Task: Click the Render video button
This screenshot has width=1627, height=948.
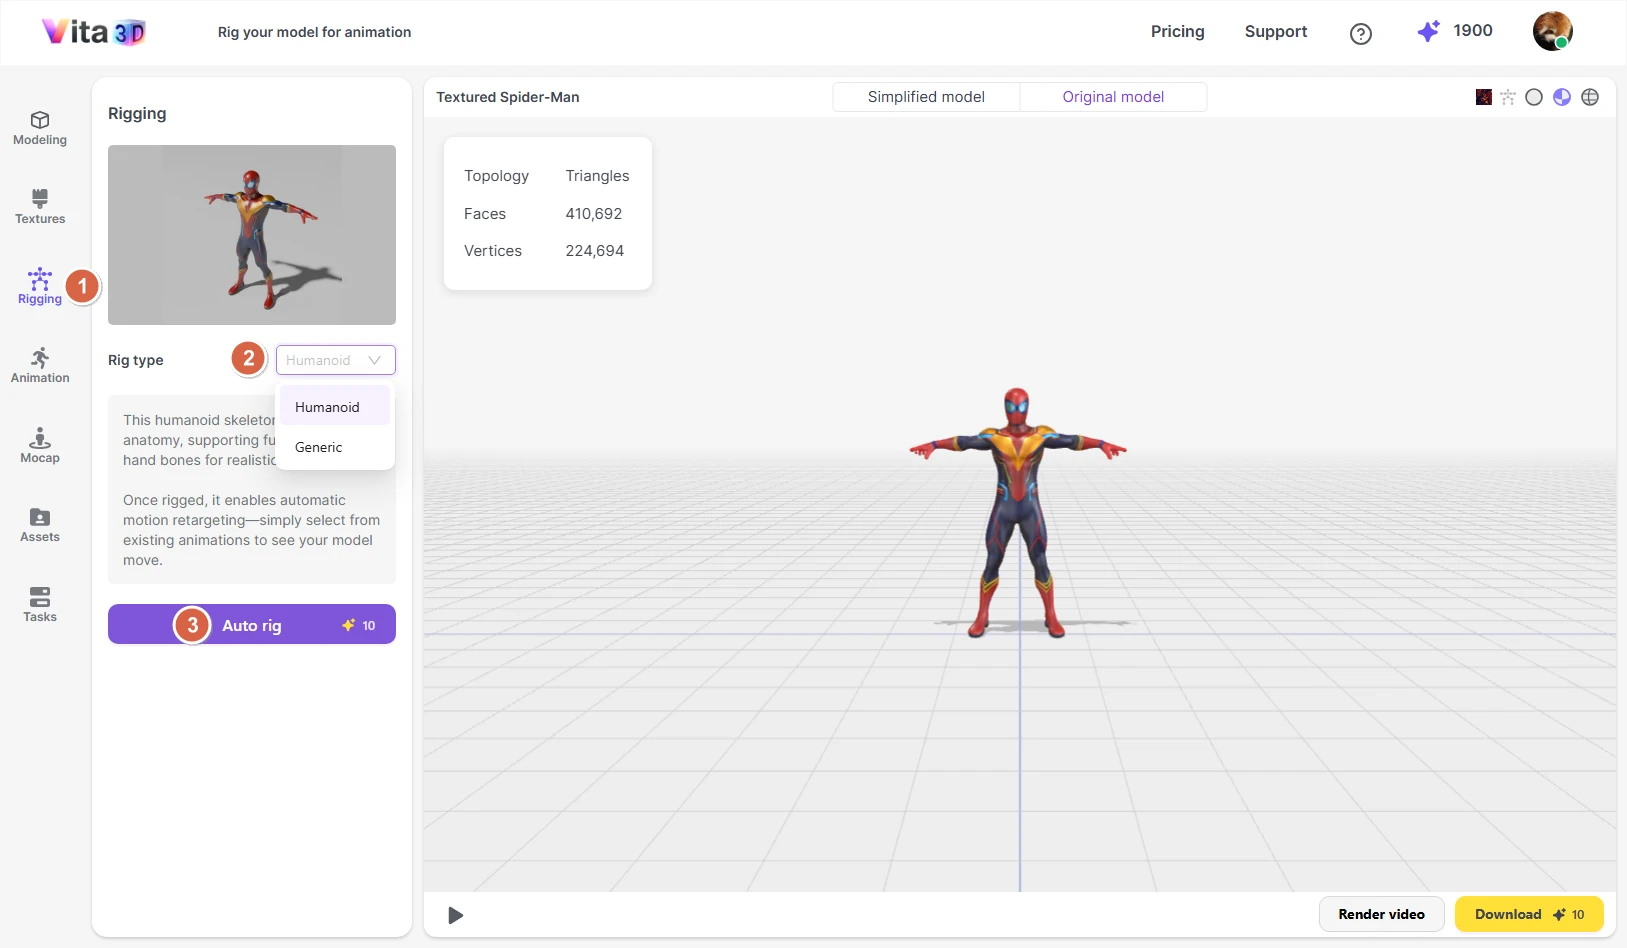Action: pos(1381,914)
